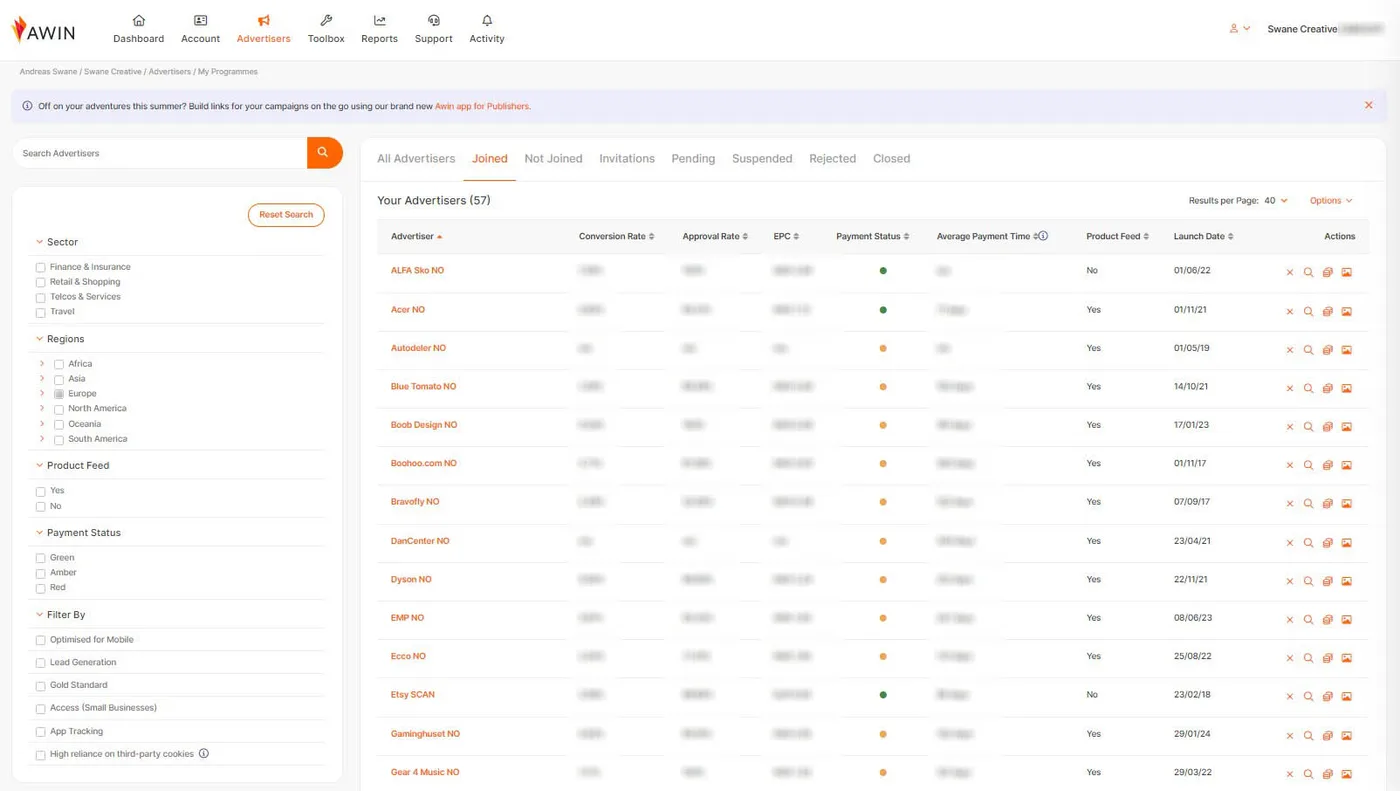The width and height of the screenshot is (1400, 791).
Task: Click the image icon for Blue Tomato NO
Action: 1347,388
